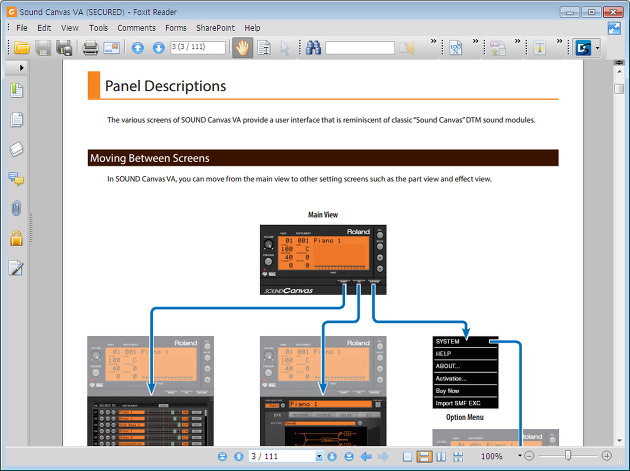Click the search text field
Viewport: 630px width, 471px height.
click(360, 47)
